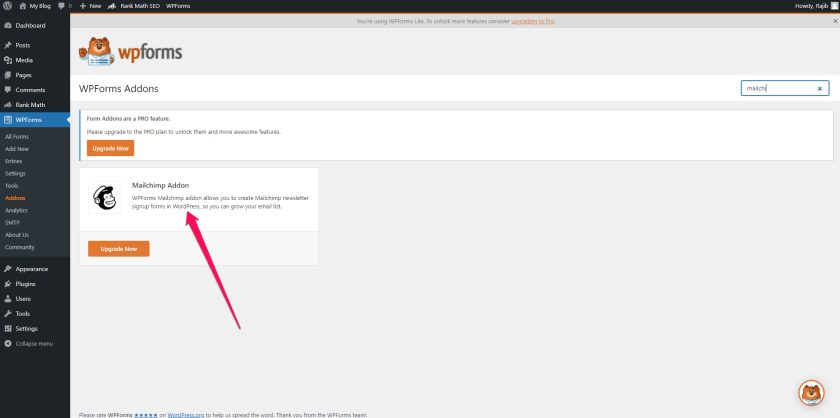The height and width of the screenshot is (418, 840).
Task: Focus the addons search field
Action: click(x=785, y=88)
